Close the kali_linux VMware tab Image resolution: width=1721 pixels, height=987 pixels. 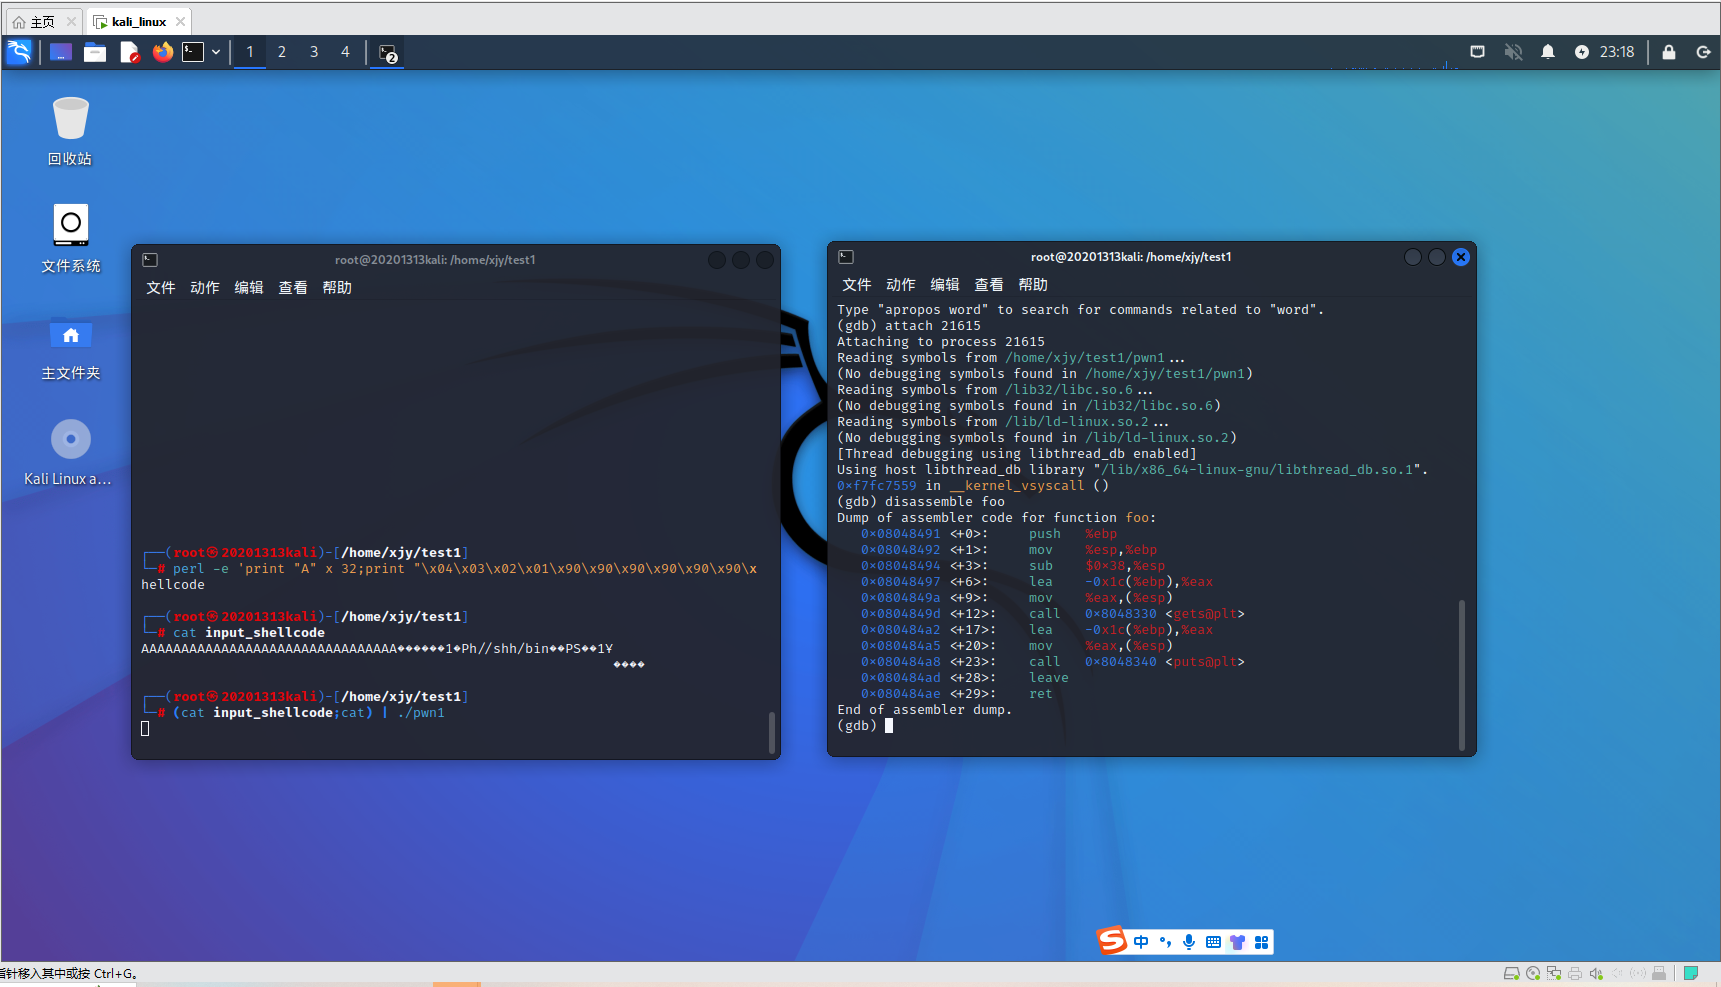[180, 22]
